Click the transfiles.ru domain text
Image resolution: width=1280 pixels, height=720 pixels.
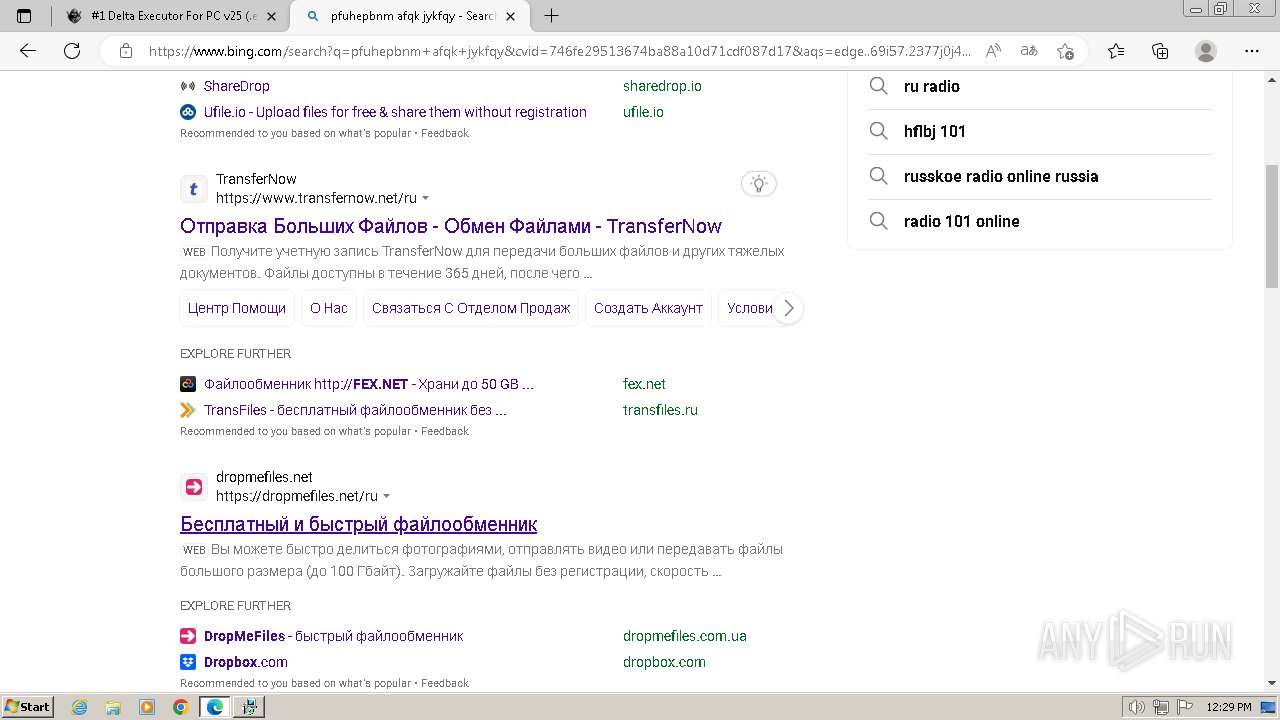[660, 410]
